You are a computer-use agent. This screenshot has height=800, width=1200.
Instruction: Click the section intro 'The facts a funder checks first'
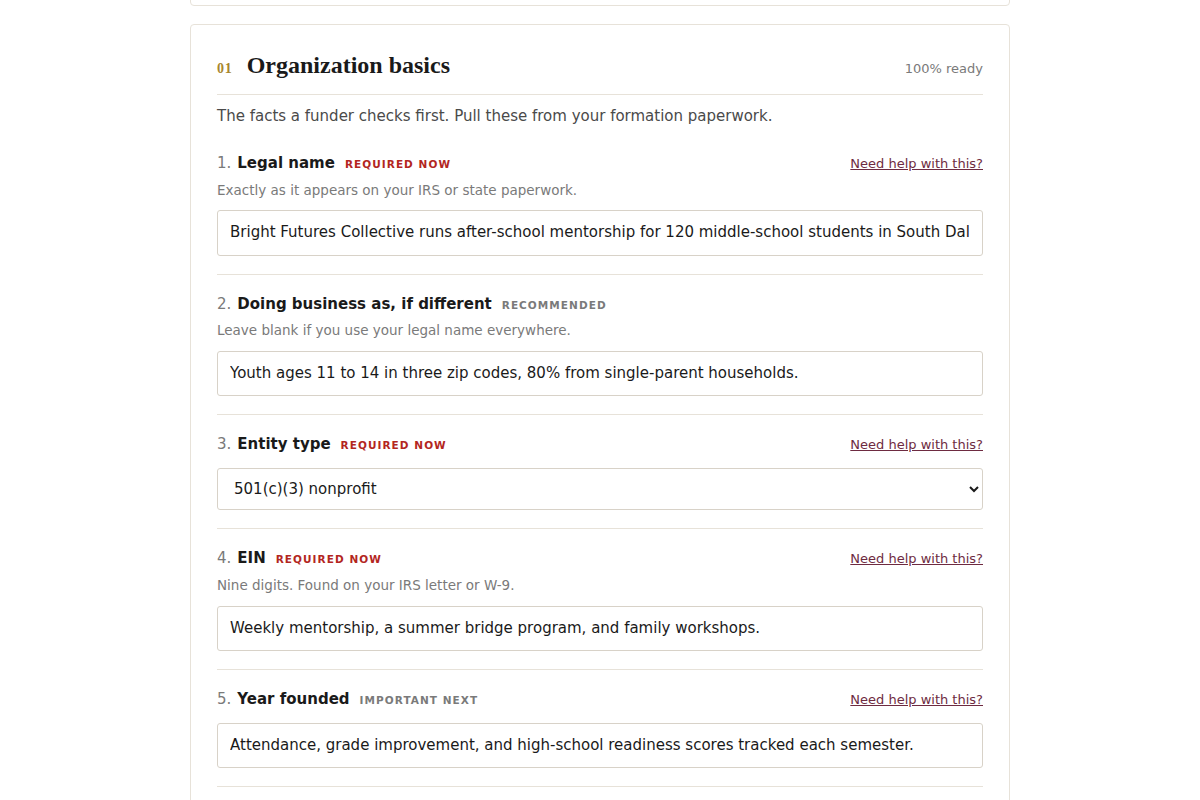(494, 116)
